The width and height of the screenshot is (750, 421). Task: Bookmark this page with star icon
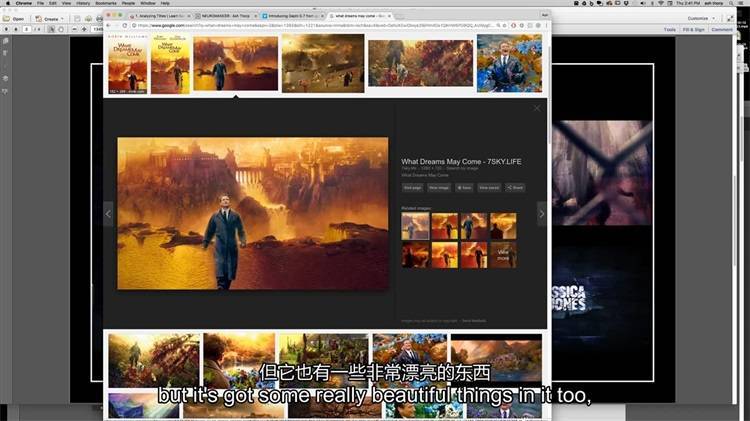coord(505,25)
